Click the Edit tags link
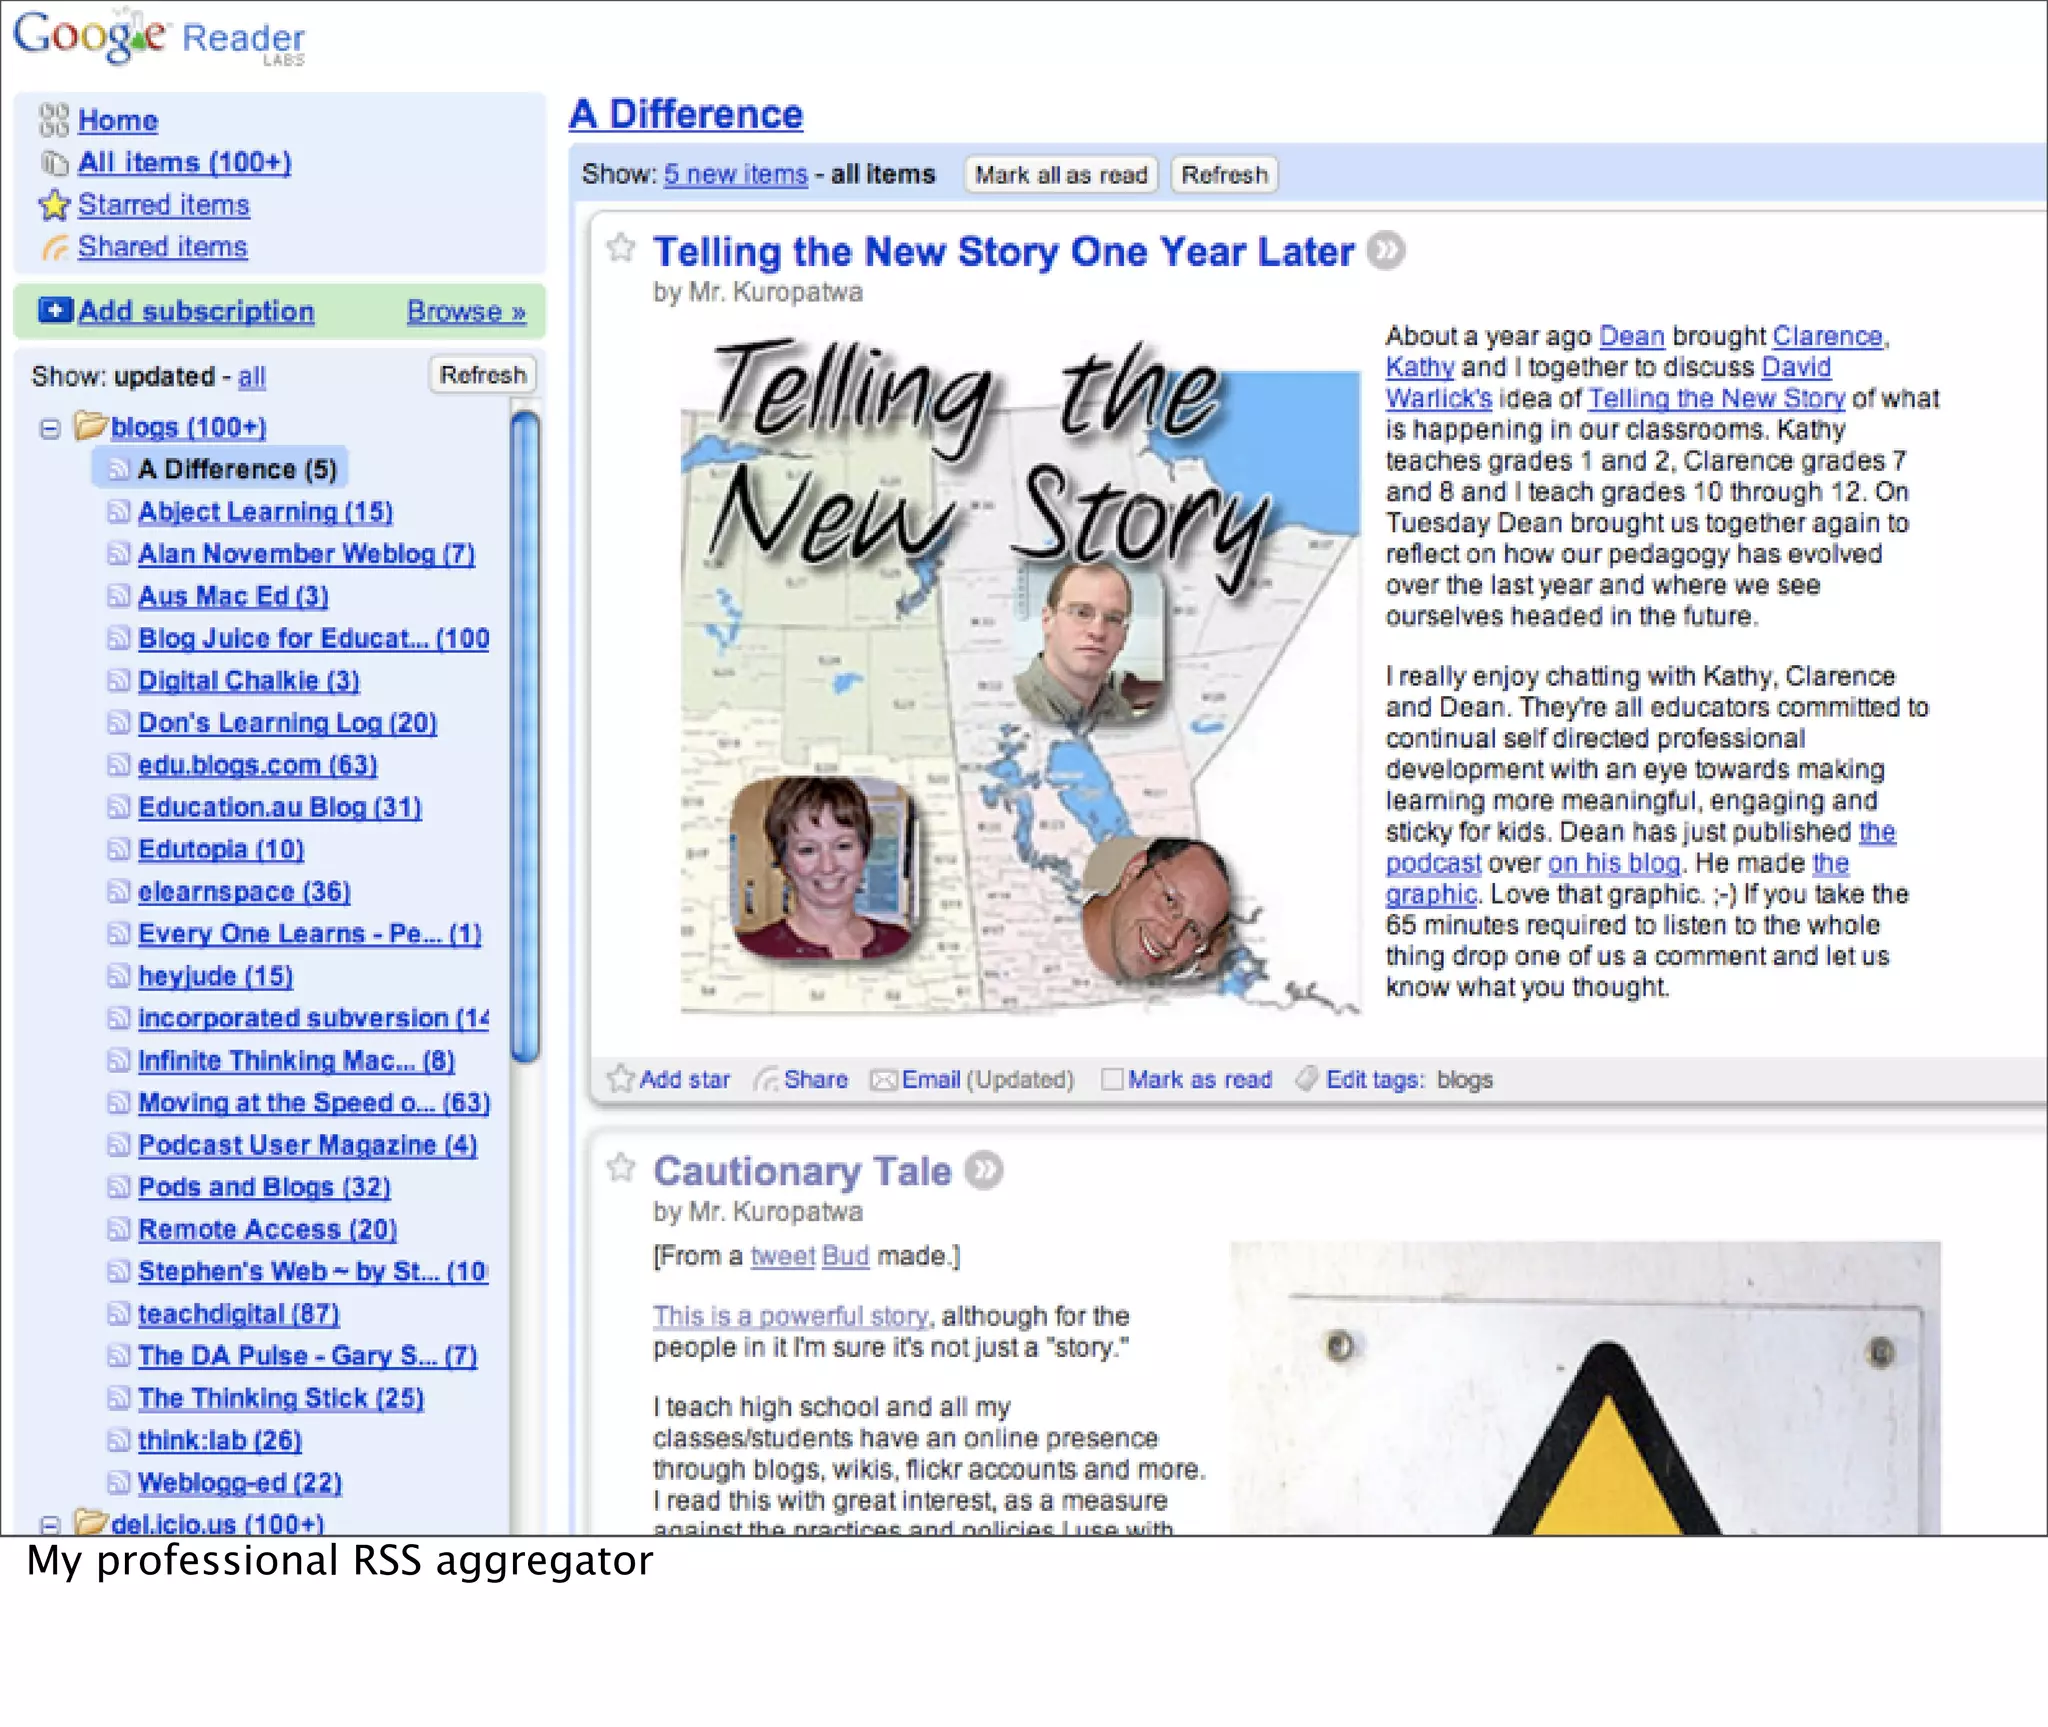This screenshot has height=1727, width=2048. [x=1375, y=1080]
